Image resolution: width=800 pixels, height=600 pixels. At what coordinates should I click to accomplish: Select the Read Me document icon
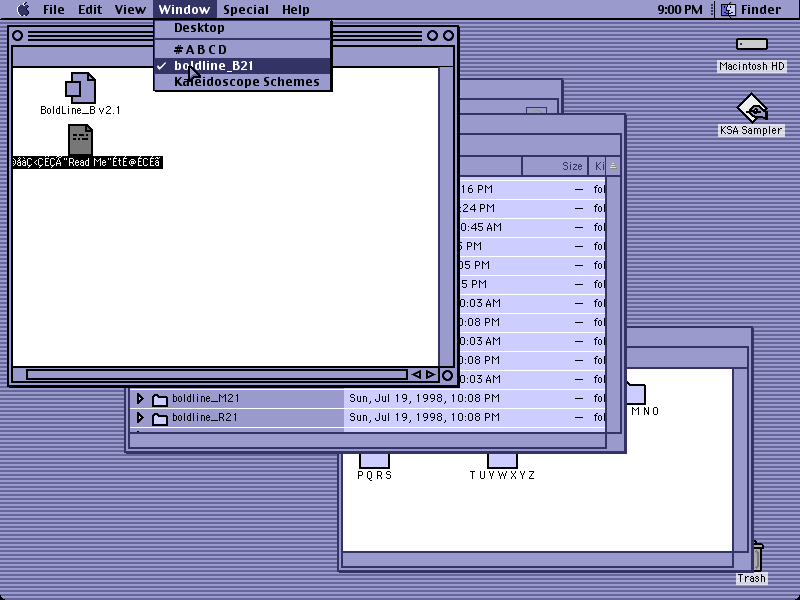81,139
